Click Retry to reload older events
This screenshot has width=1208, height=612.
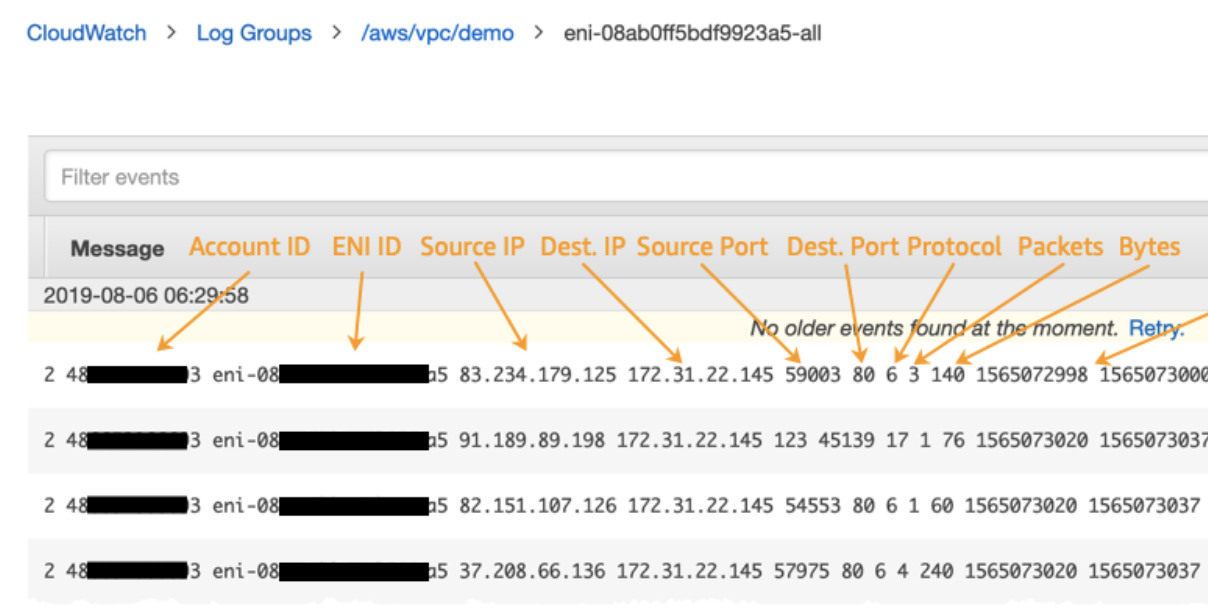[1155, 328]
